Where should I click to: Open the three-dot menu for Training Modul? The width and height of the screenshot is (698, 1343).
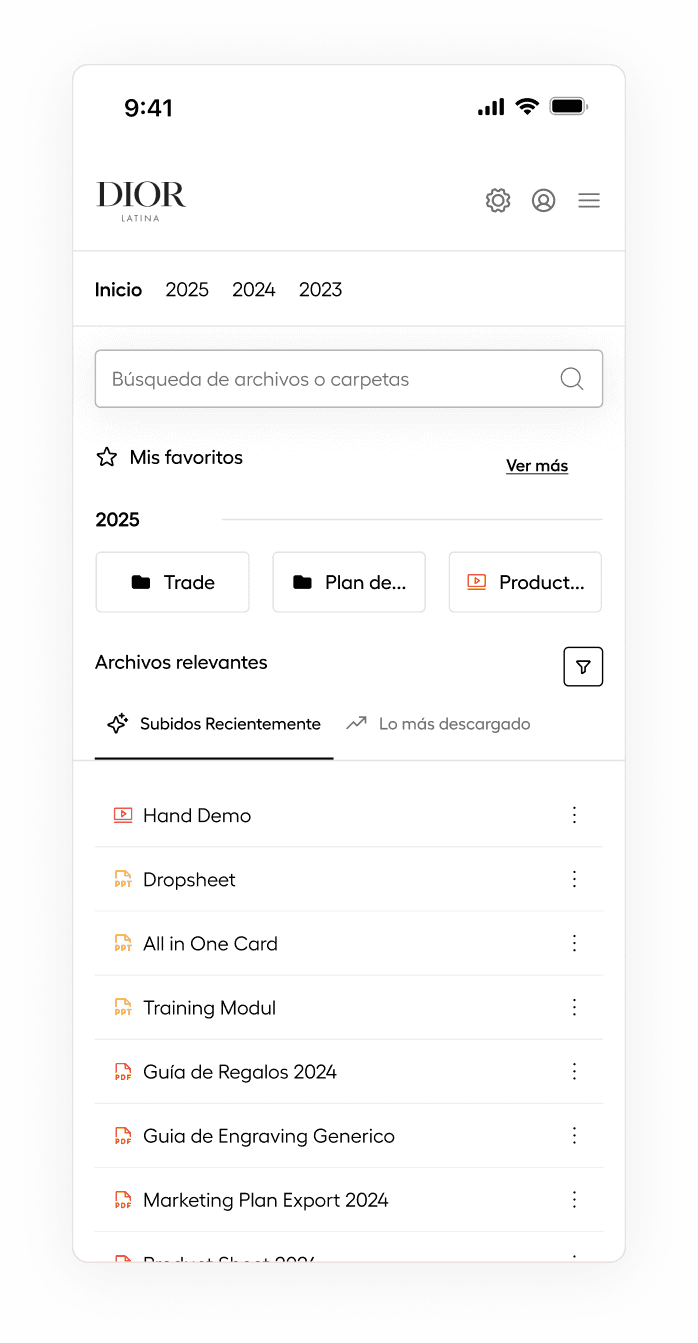[x=574, y=1007]
